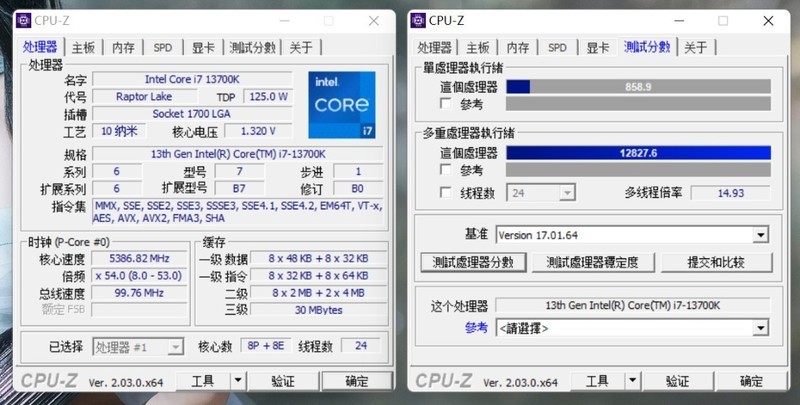Click 倍频 value x 54.0 (8.0 - 53.0)
This screenshot has height=405, width=800.
tap(139, 275)
